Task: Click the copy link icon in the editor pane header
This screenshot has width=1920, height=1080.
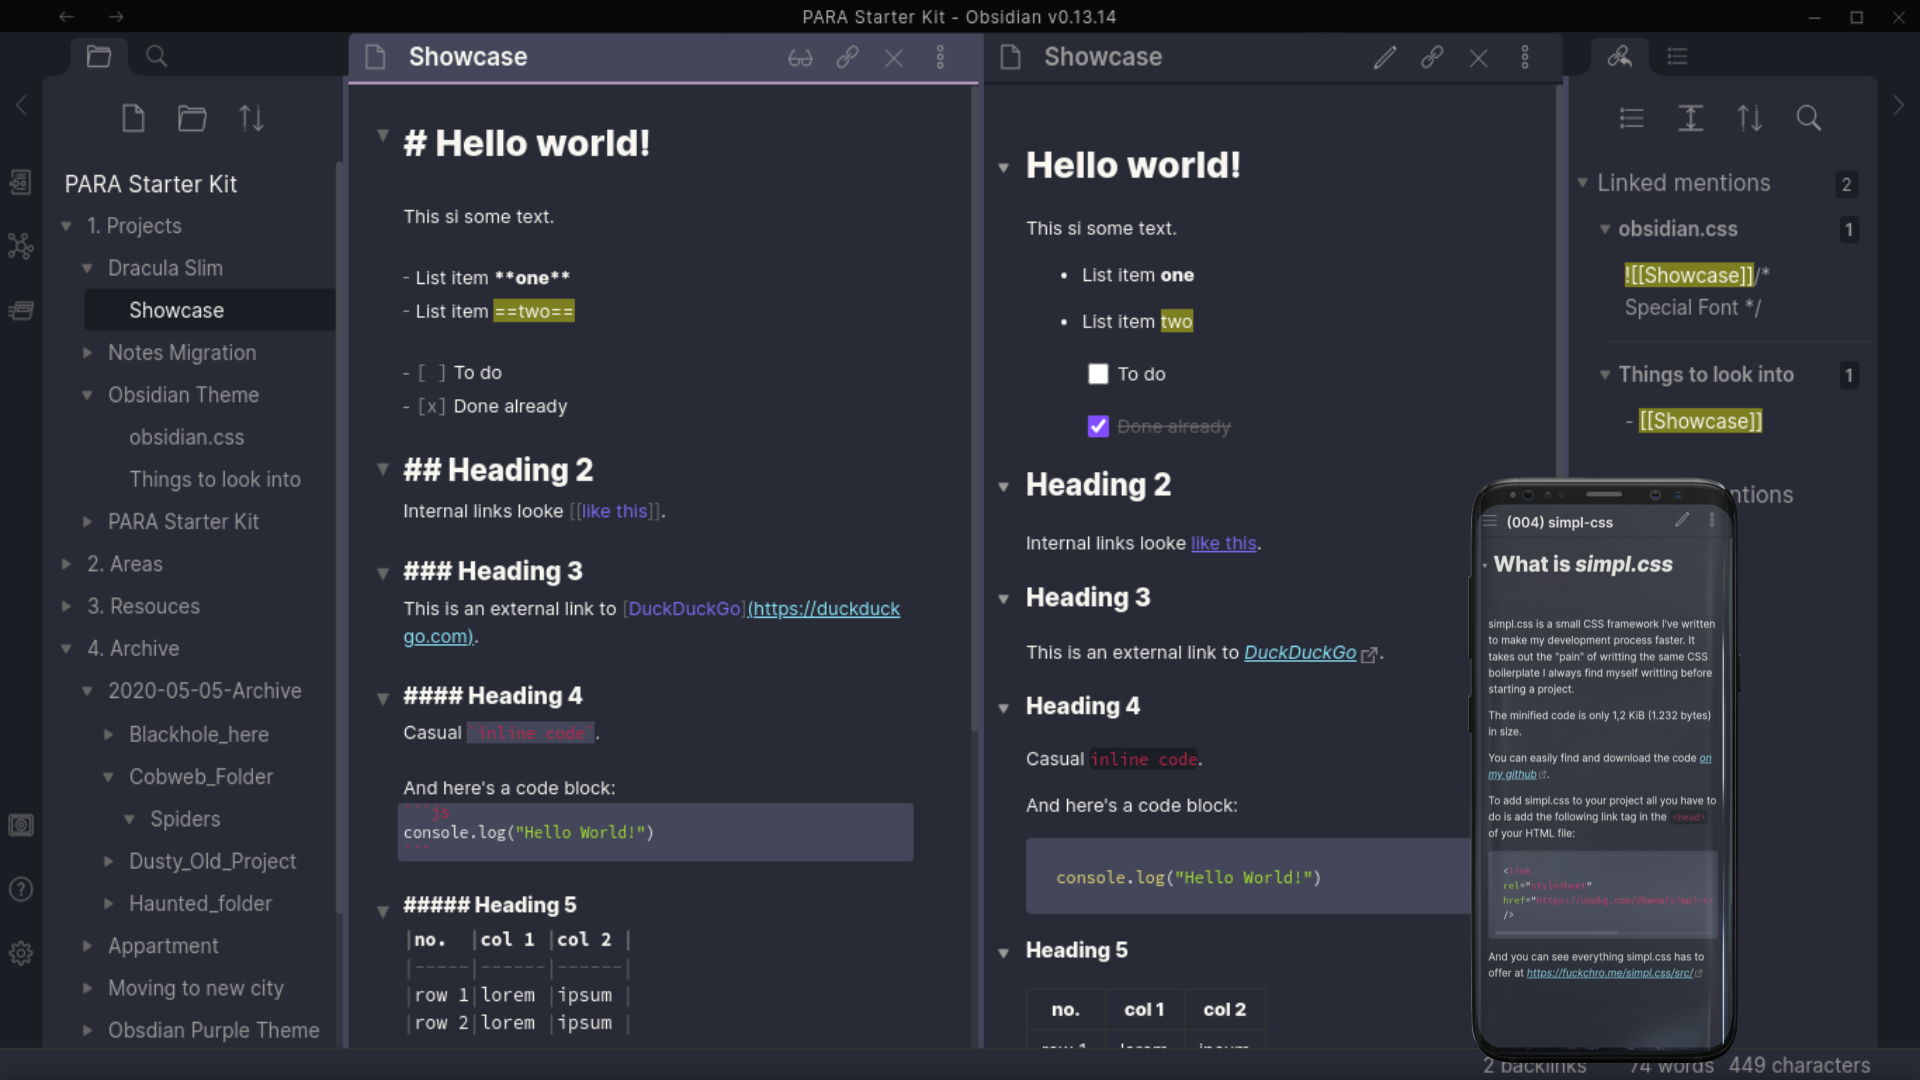Action: click(x=847, y=58)
